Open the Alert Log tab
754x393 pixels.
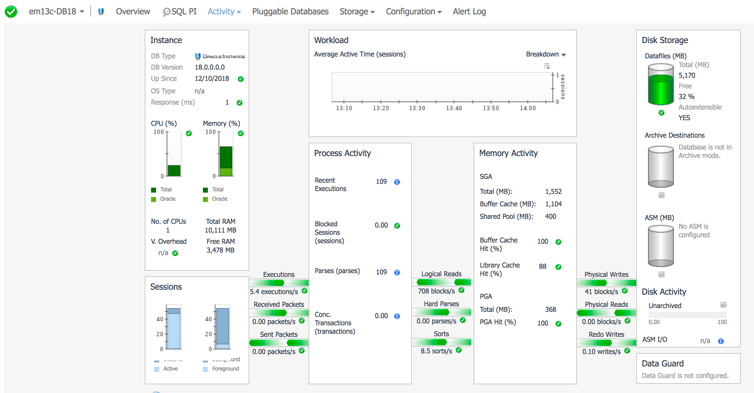click(x=469, y=12)
